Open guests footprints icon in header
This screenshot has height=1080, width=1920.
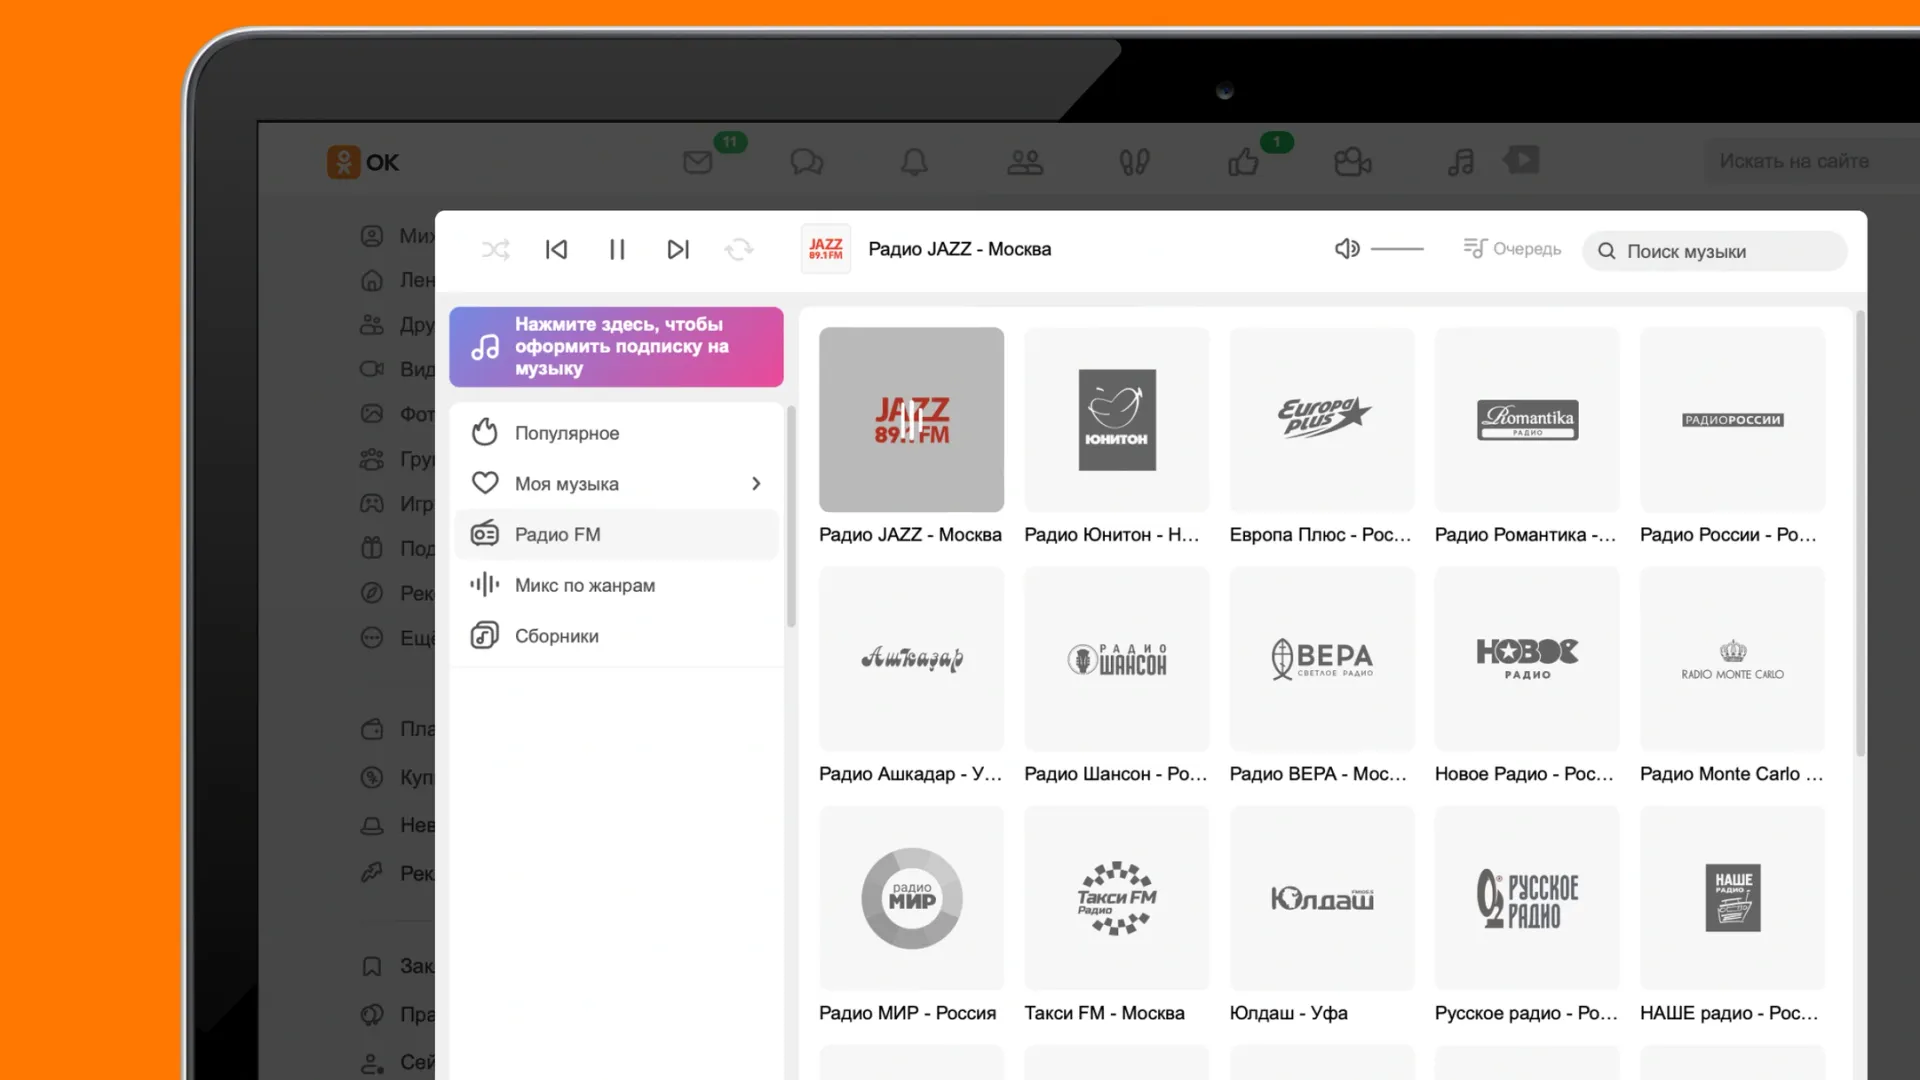point(1134,162)
